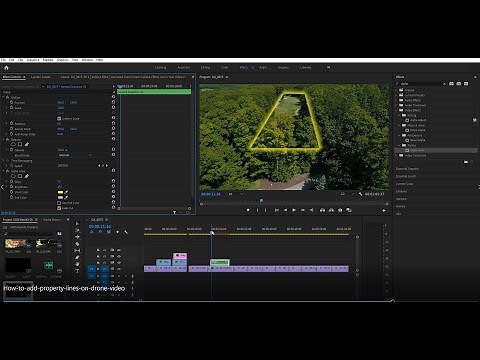Click the Step Back one frame button
The height and width of the screenshot is (360, 480).
pyautogui.click(x=285, y=210)
